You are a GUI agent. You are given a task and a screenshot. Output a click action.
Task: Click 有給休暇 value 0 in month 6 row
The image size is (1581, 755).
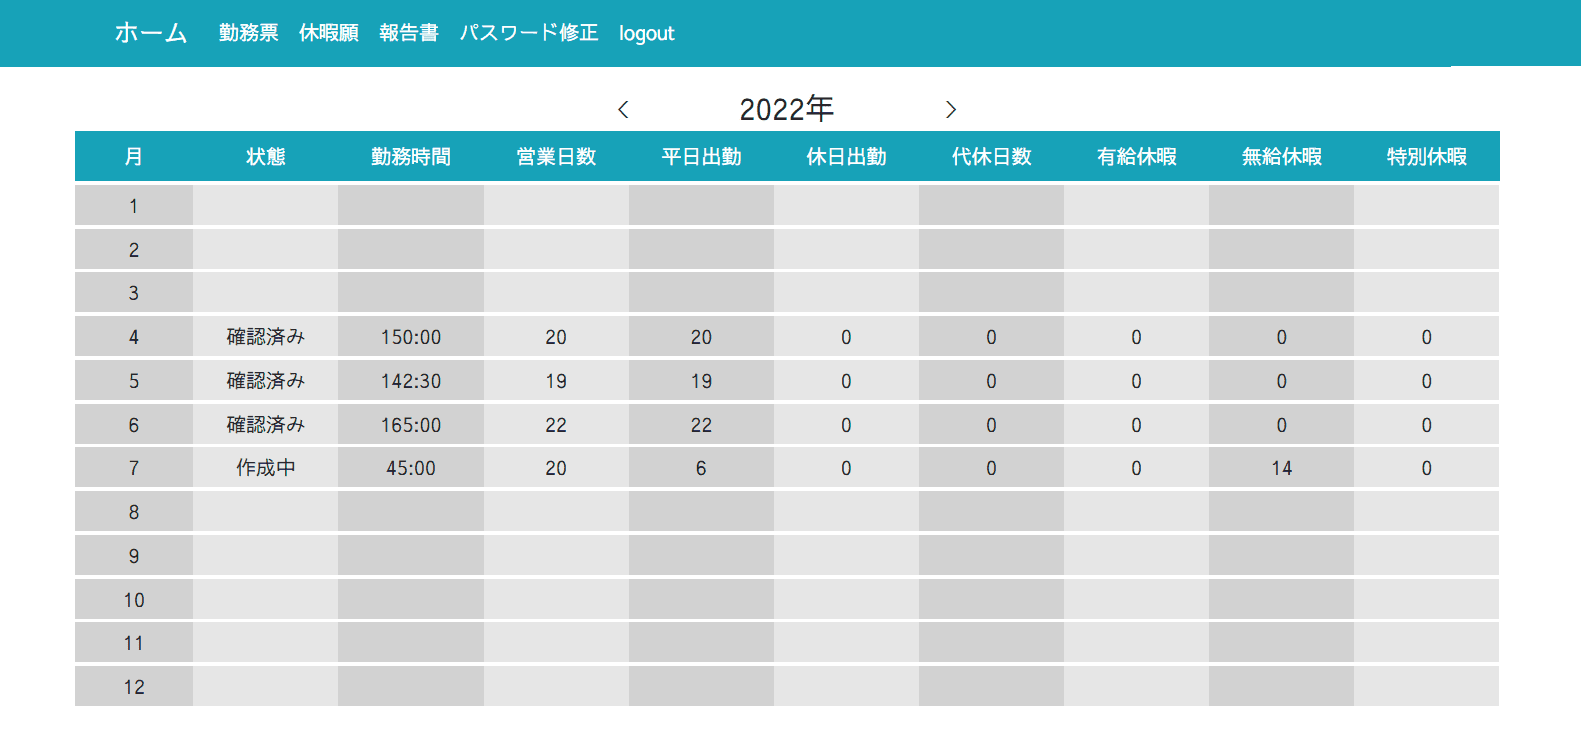(1136, 425)
